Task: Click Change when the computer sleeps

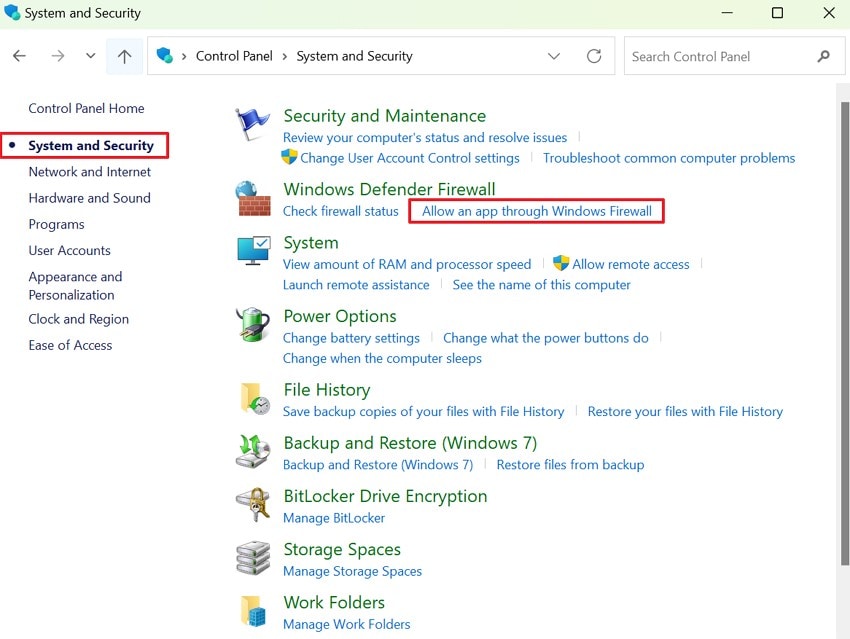Action: [x=382, y=359]
